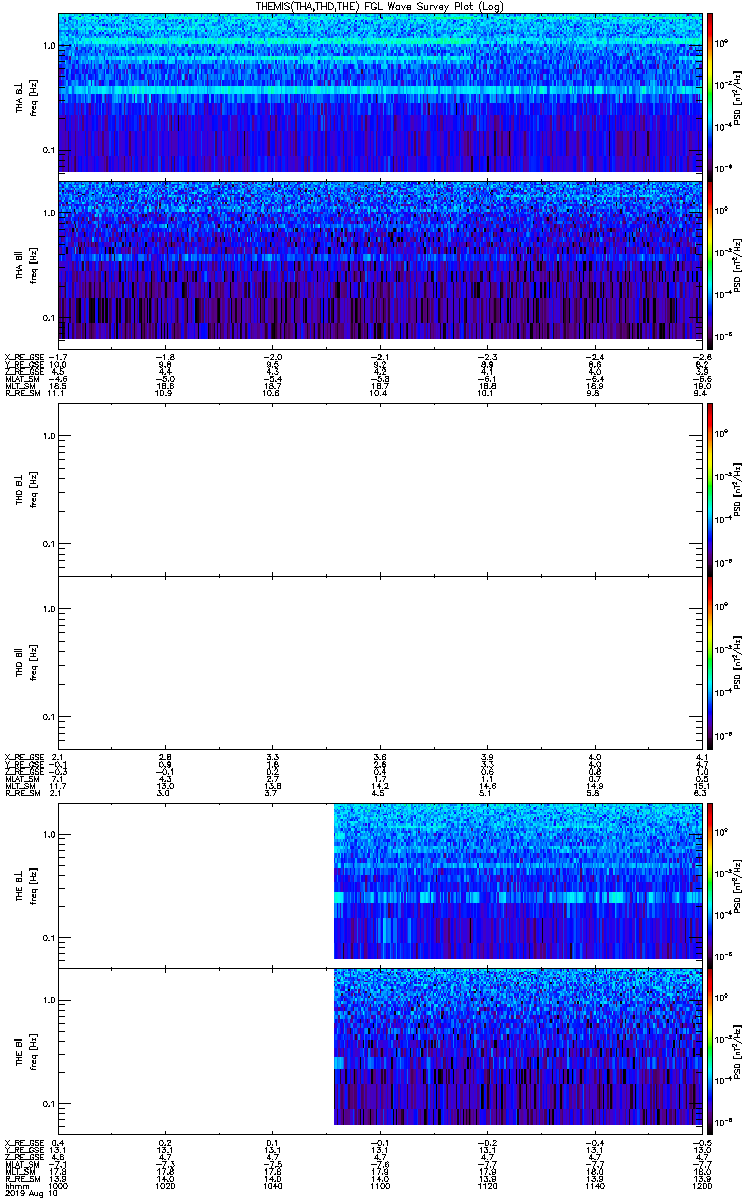This screenshot has height=1200, width=750.
Task: Click the 0.1 frequency tick of THD B∥ panel
Action: 48,717
